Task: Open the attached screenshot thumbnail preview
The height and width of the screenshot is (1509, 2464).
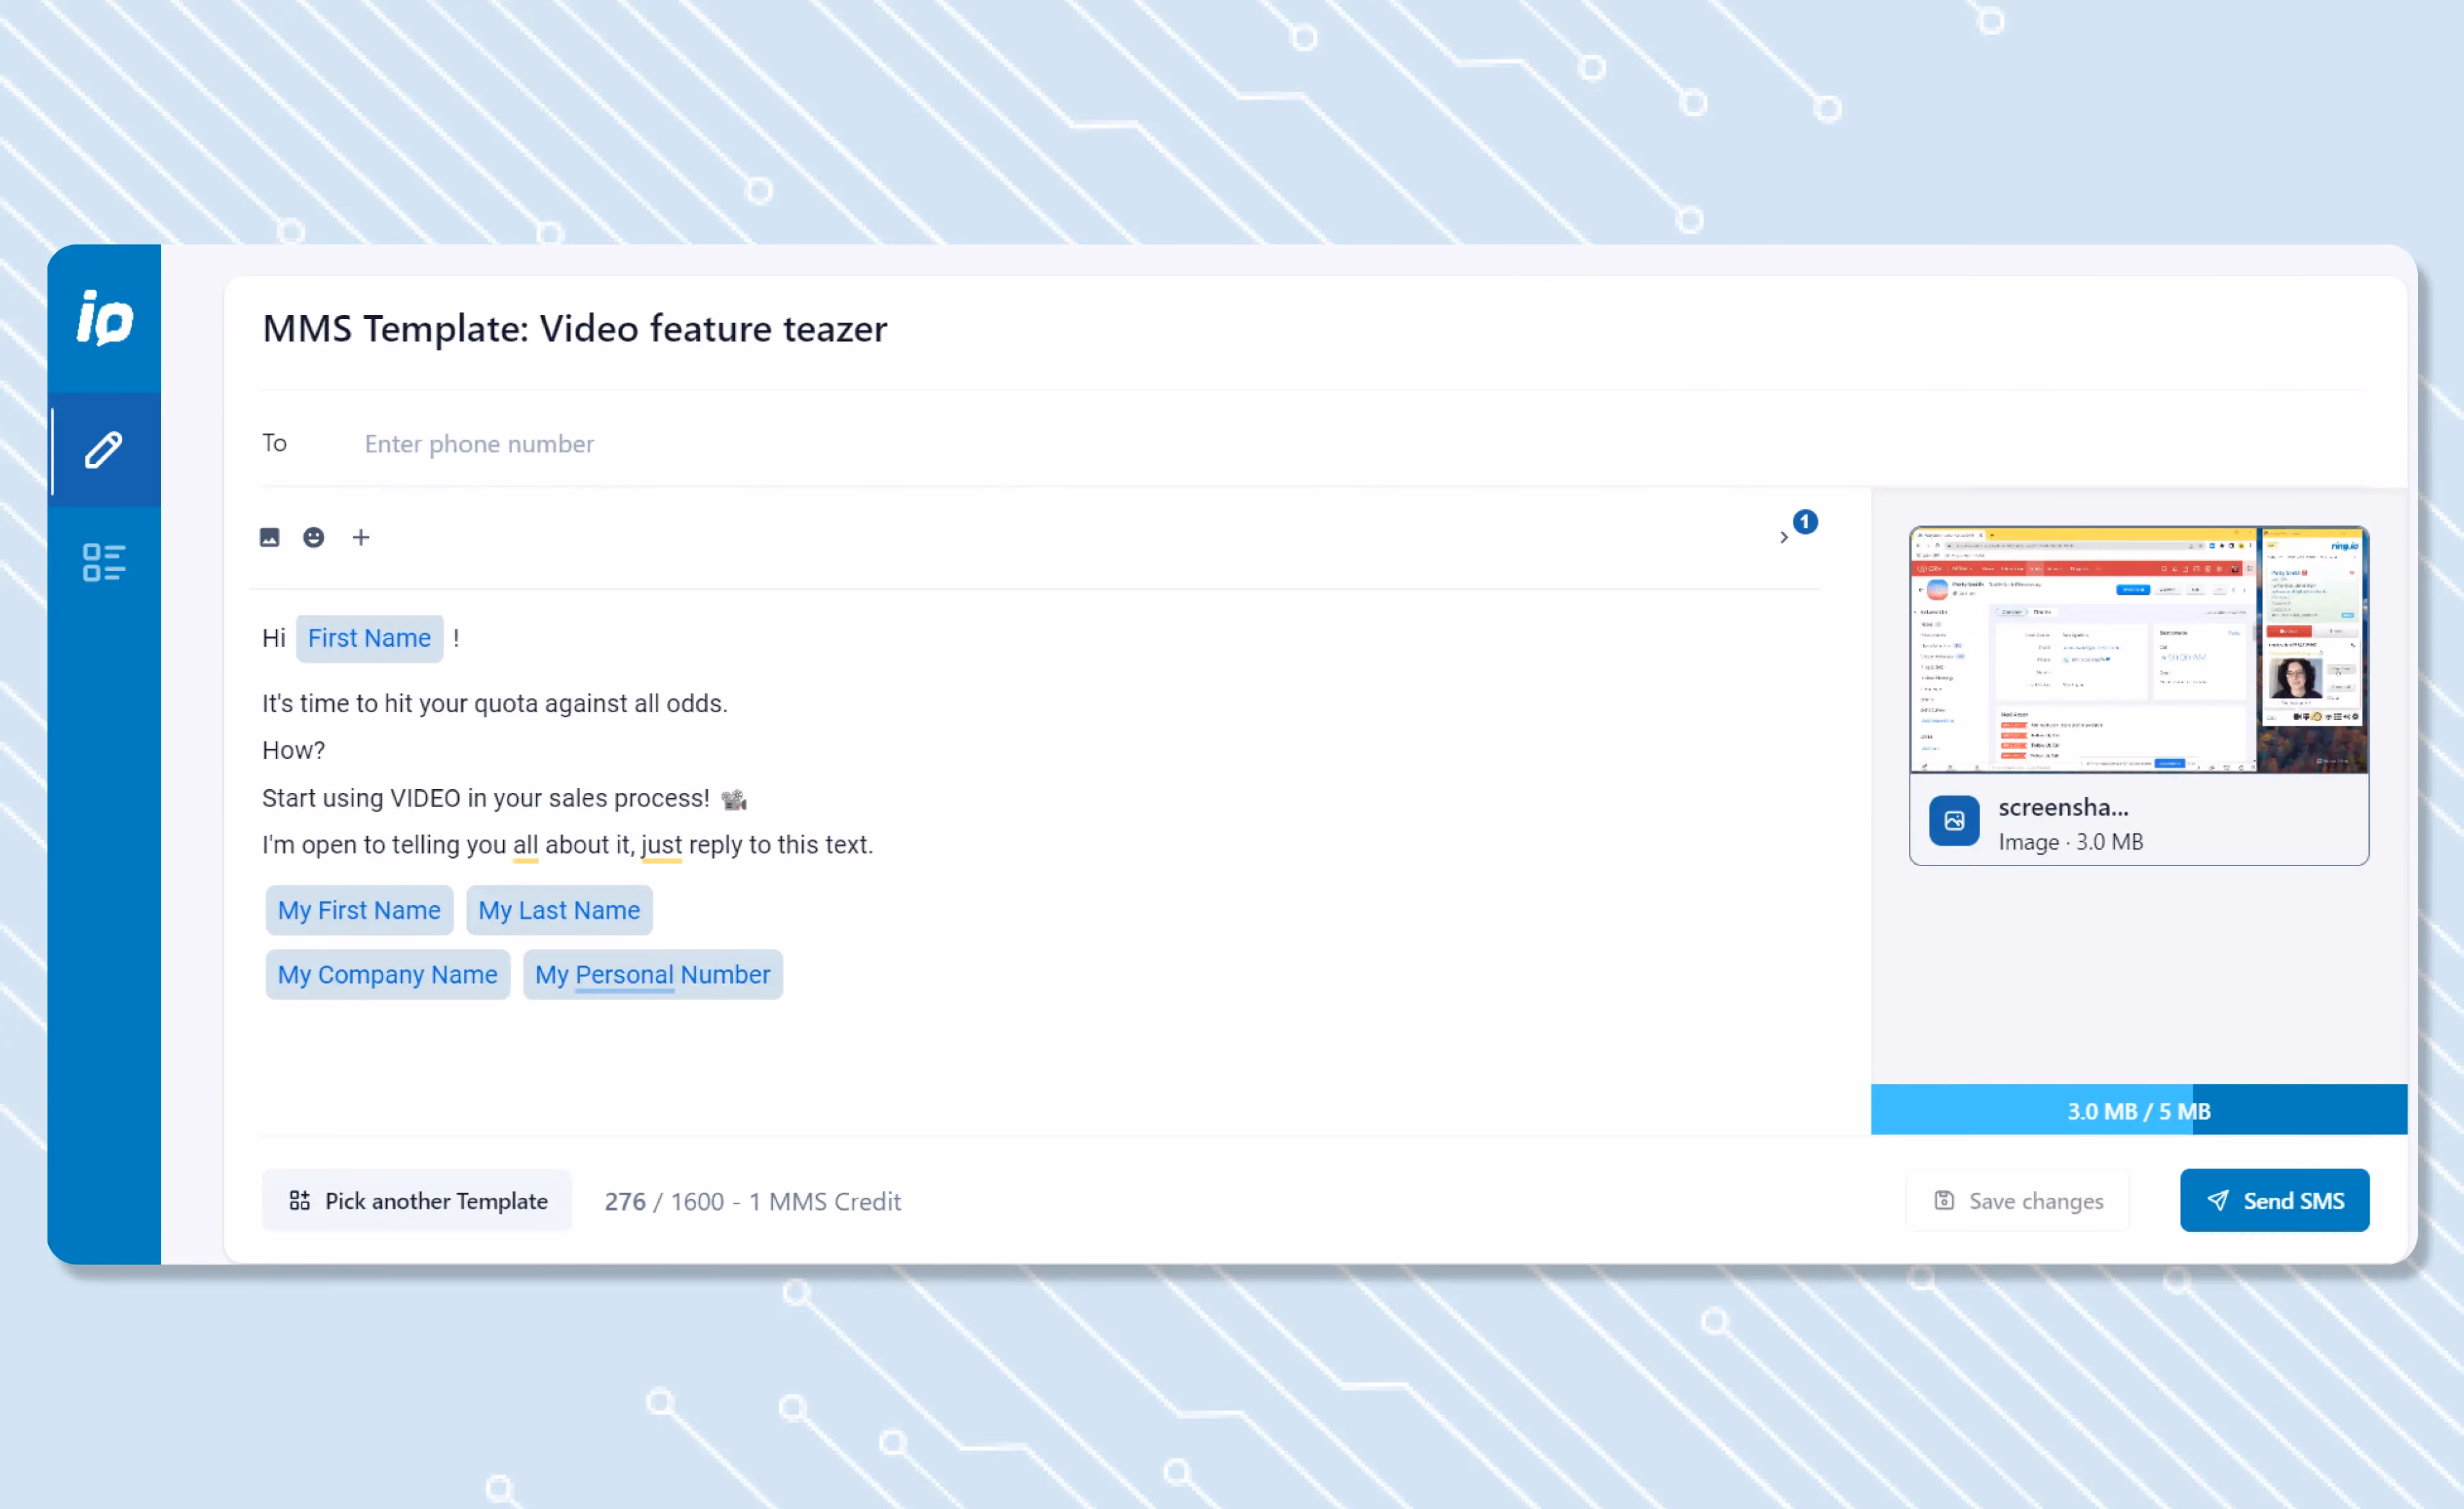Action: 2138,650
